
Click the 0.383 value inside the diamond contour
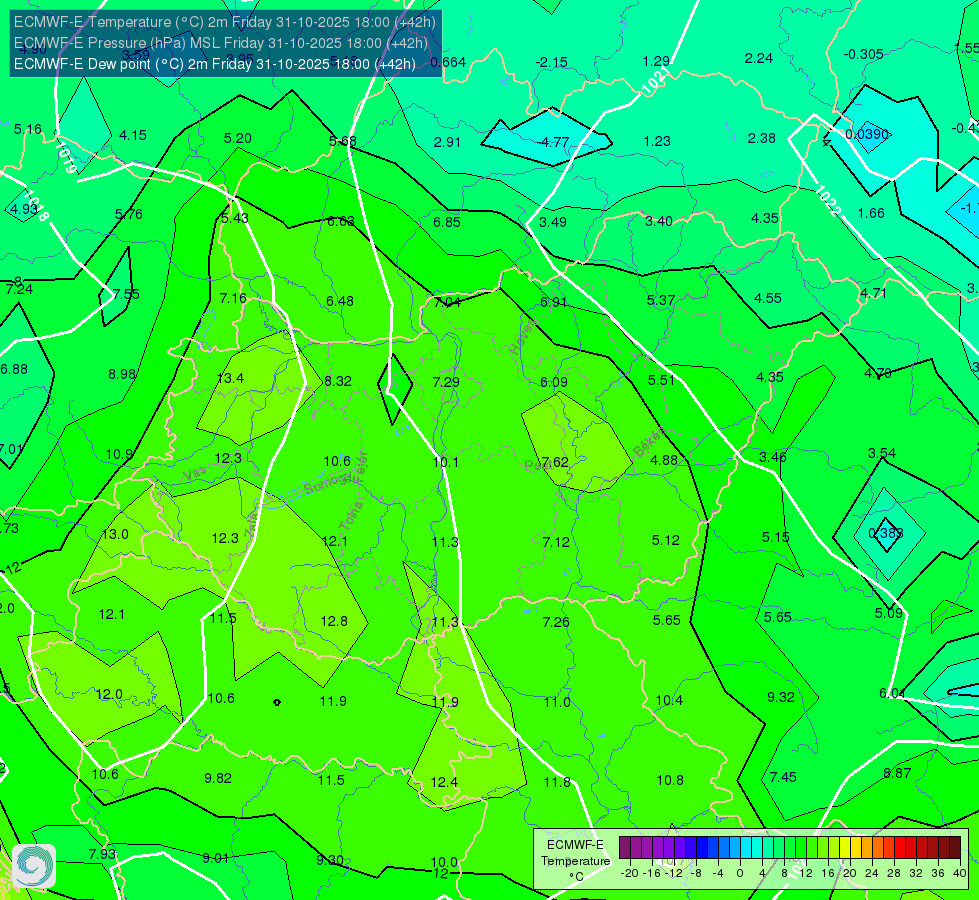pyautogui.click(x=886, y=533)
